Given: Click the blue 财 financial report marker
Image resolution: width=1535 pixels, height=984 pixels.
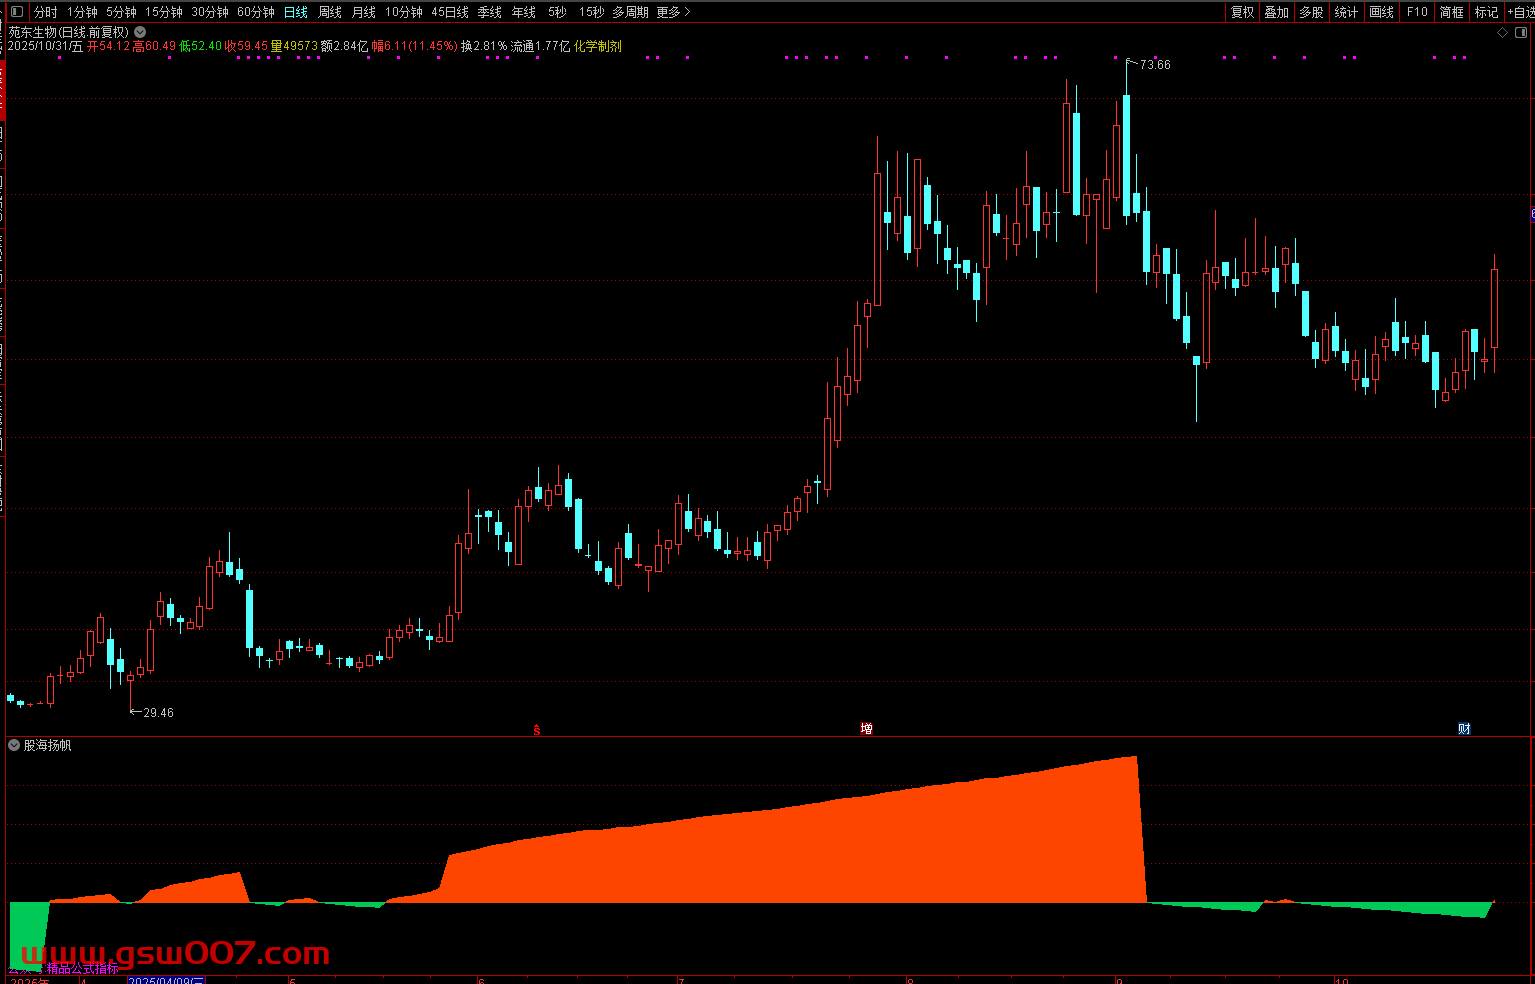Looking at the screenshot, I should [1464, 729].
